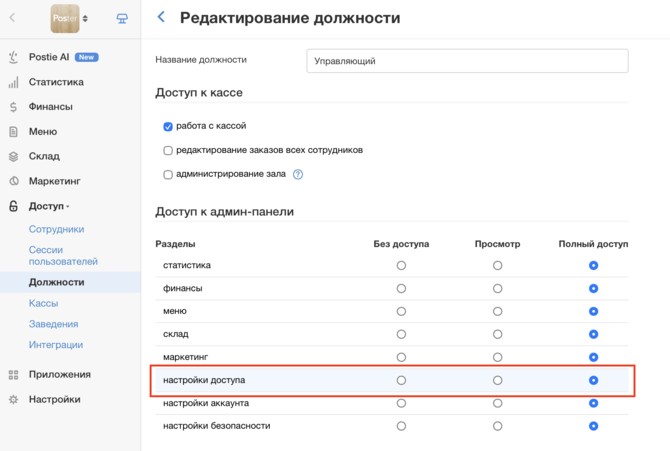Open Приложения in sidebar
670x451 pixels.
point(60,374)
